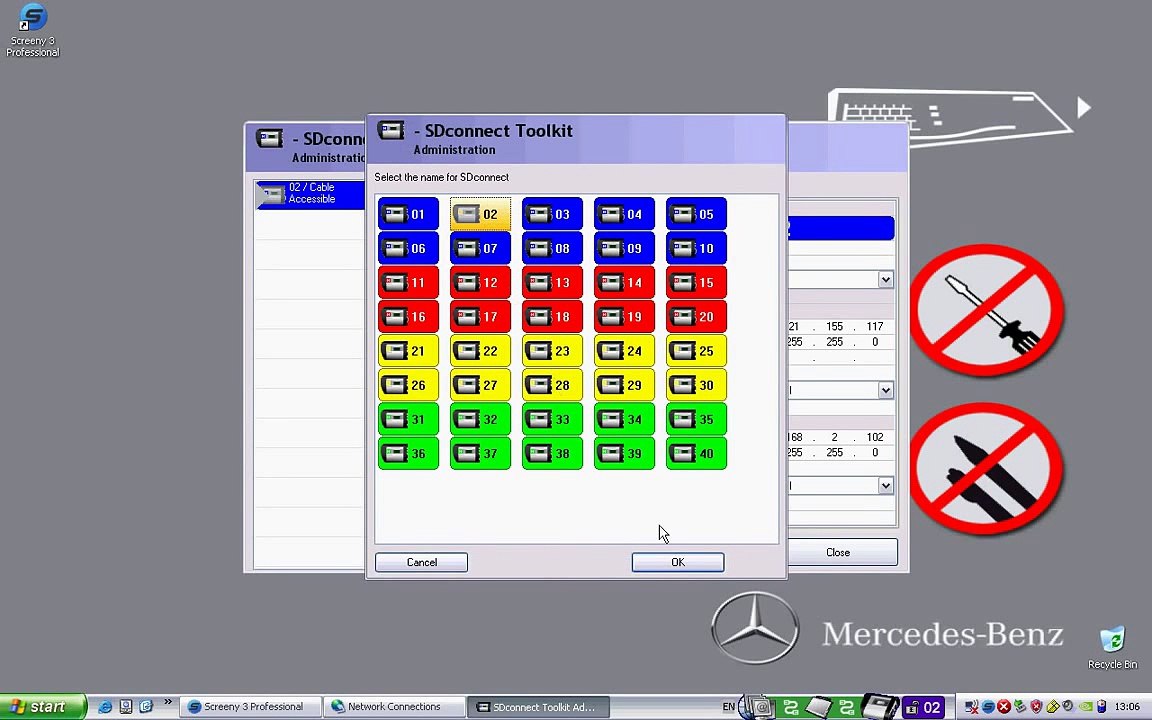Image resolution: width=1152 pixels, height=720 pixels.
Task: Open the middle dropdown in the background window
Action: click(x=885, y=390)
